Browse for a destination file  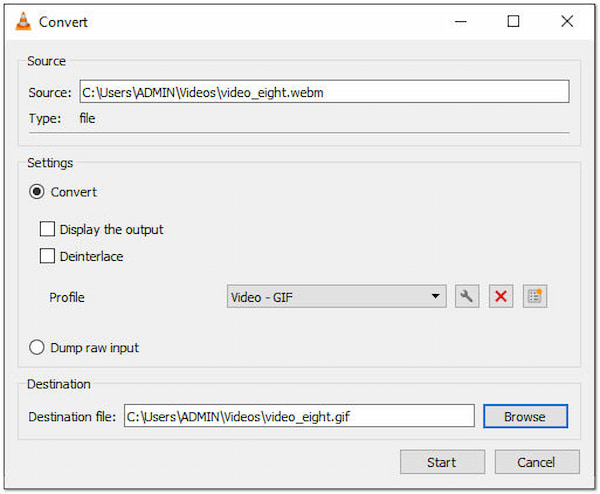(525, 416)
